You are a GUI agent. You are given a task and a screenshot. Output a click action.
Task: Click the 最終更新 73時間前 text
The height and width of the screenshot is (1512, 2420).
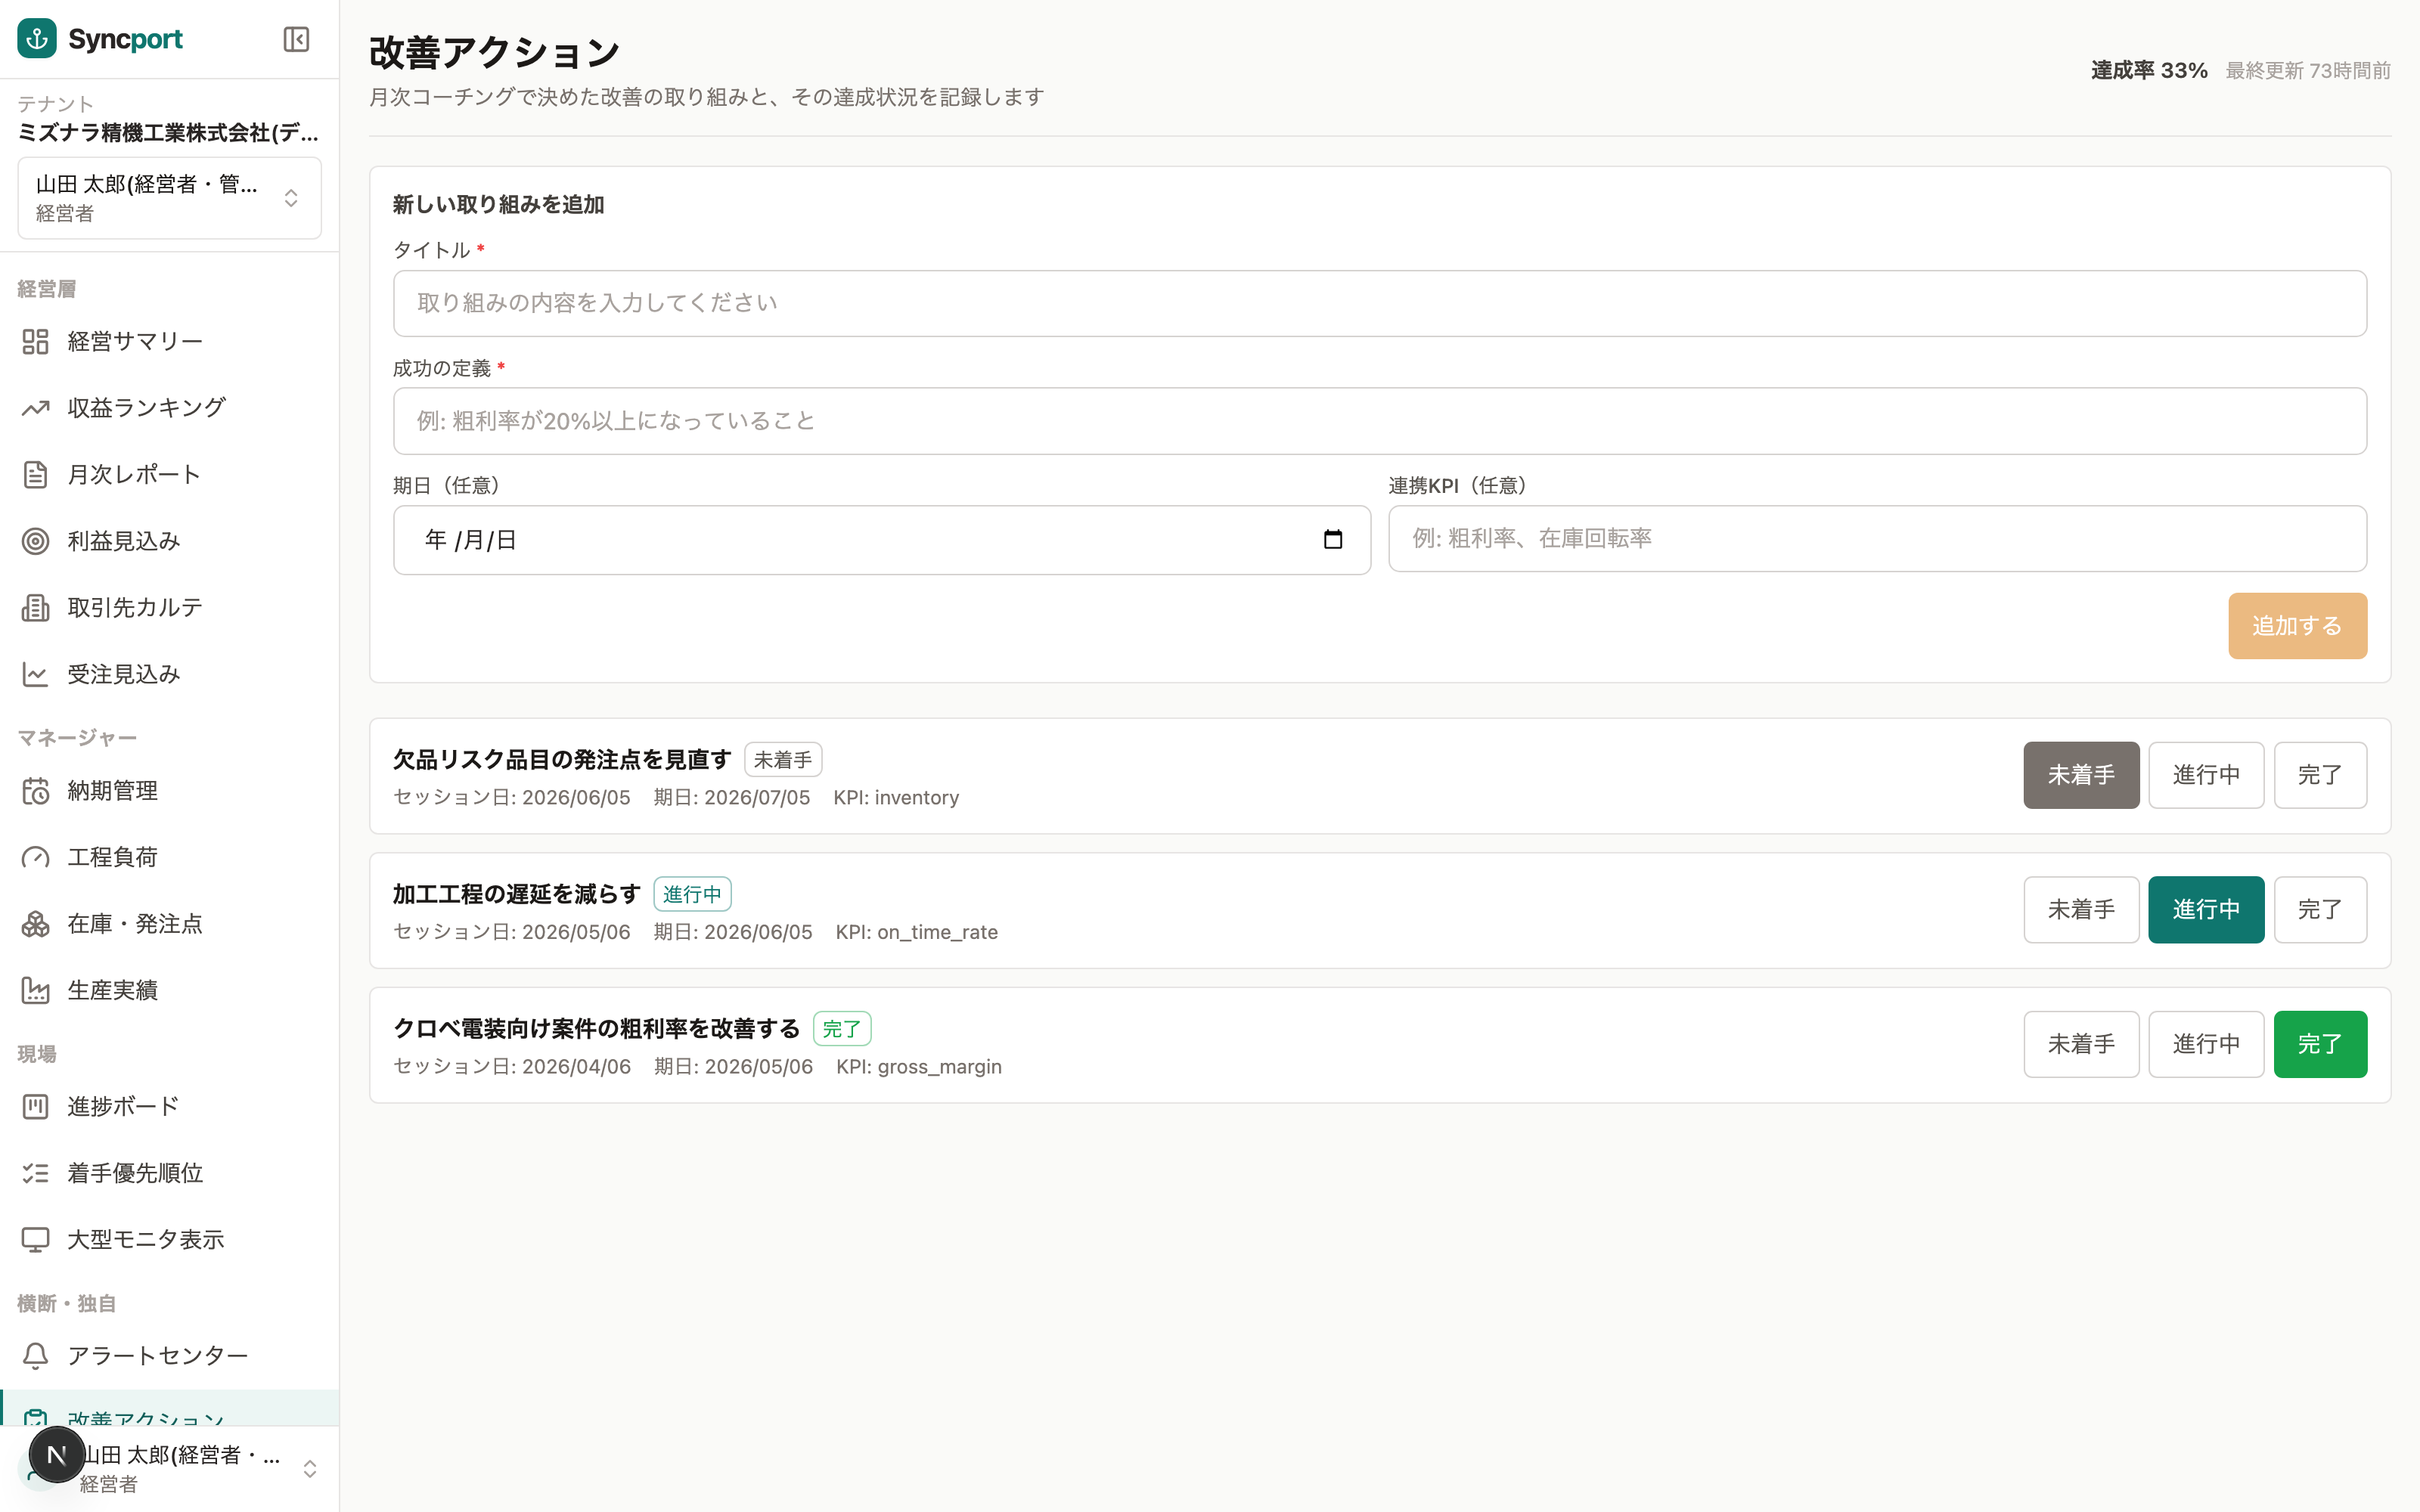click(x=2308, y=71)
